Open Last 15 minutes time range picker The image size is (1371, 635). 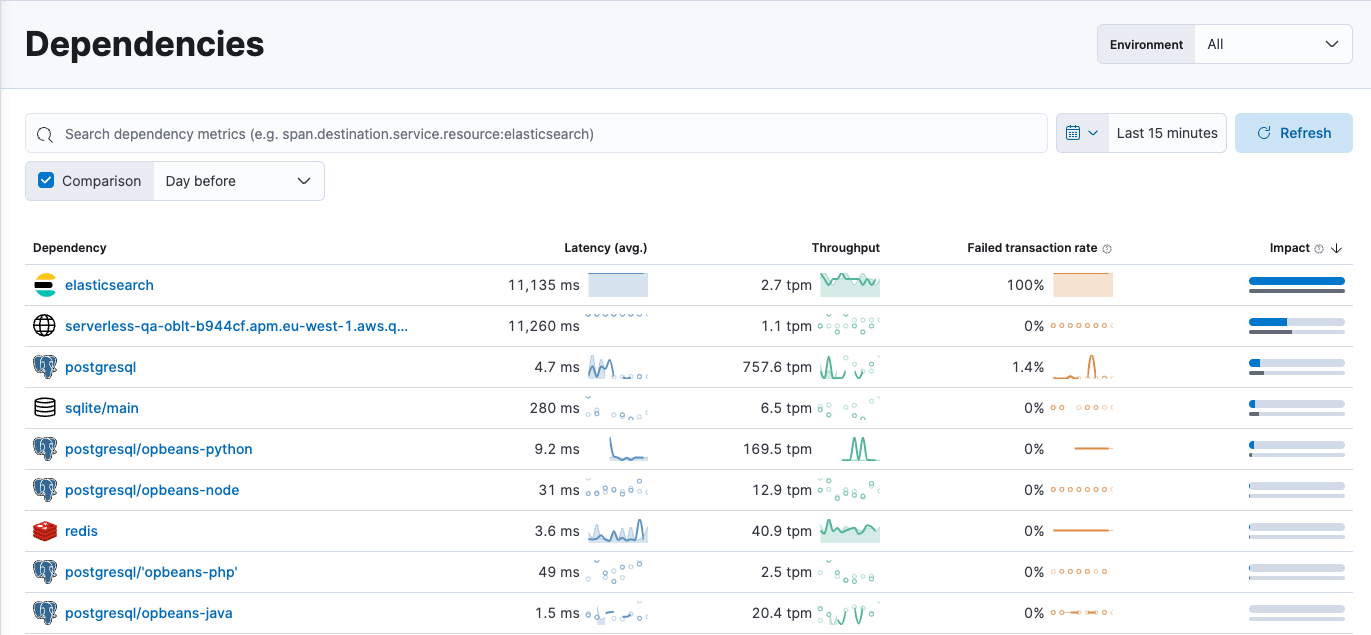click(1167, 133)
